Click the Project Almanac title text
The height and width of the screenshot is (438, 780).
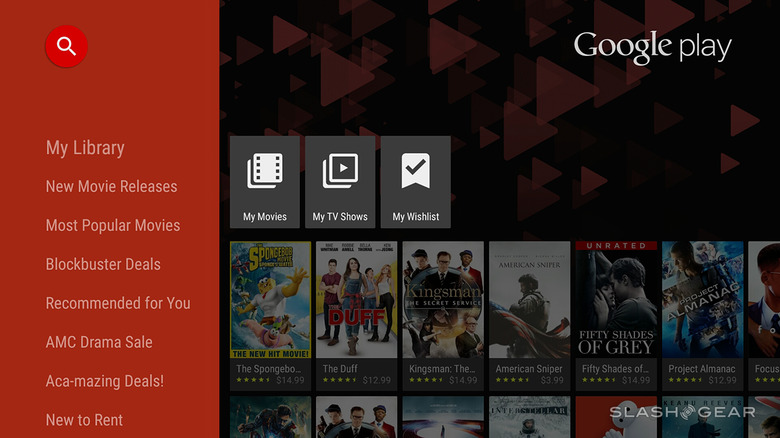pos(702,369)
